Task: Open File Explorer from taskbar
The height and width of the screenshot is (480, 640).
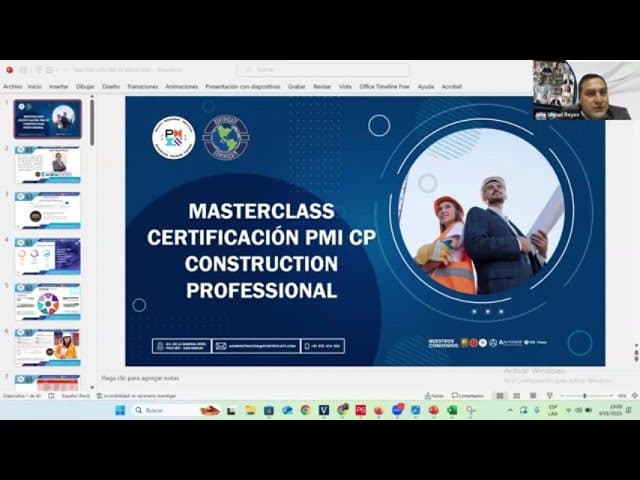Action: tap(250, 410)
